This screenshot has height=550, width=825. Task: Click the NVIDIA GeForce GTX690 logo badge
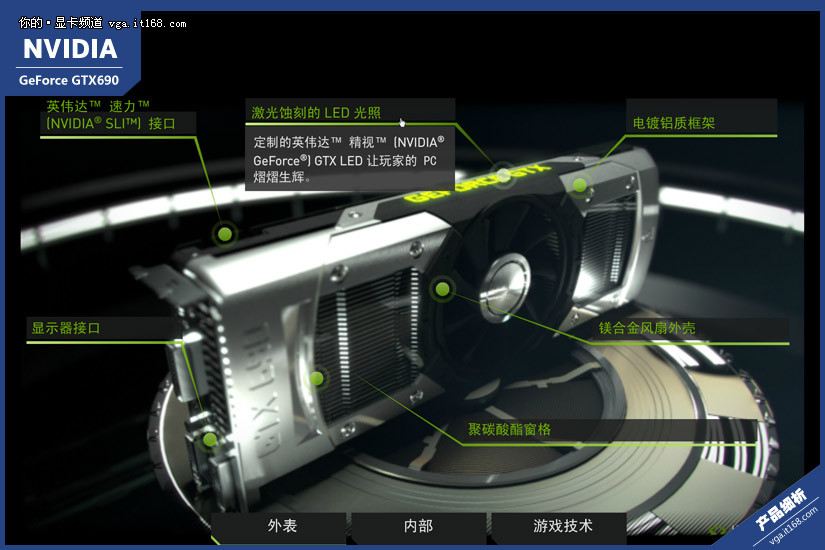click(69, 62)
